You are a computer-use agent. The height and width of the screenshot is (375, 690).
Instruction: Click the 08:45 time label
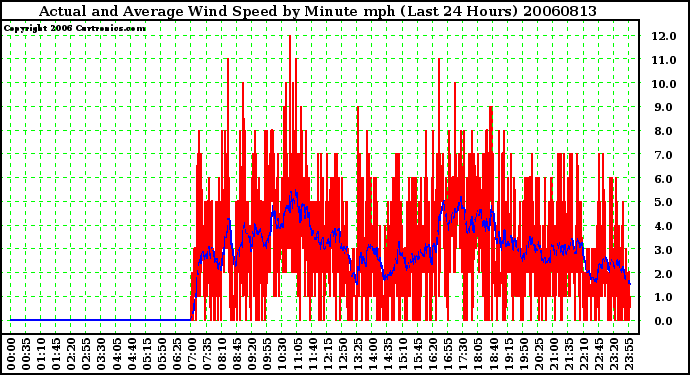236,354
